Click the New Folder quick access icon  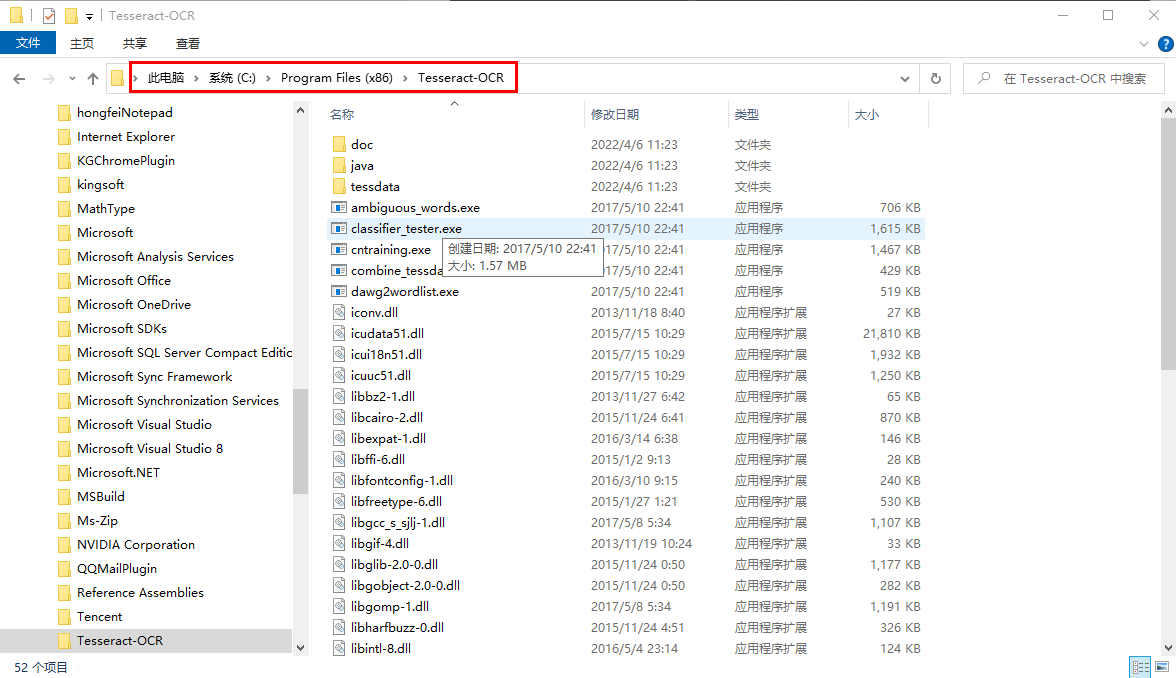pos(71,15)
